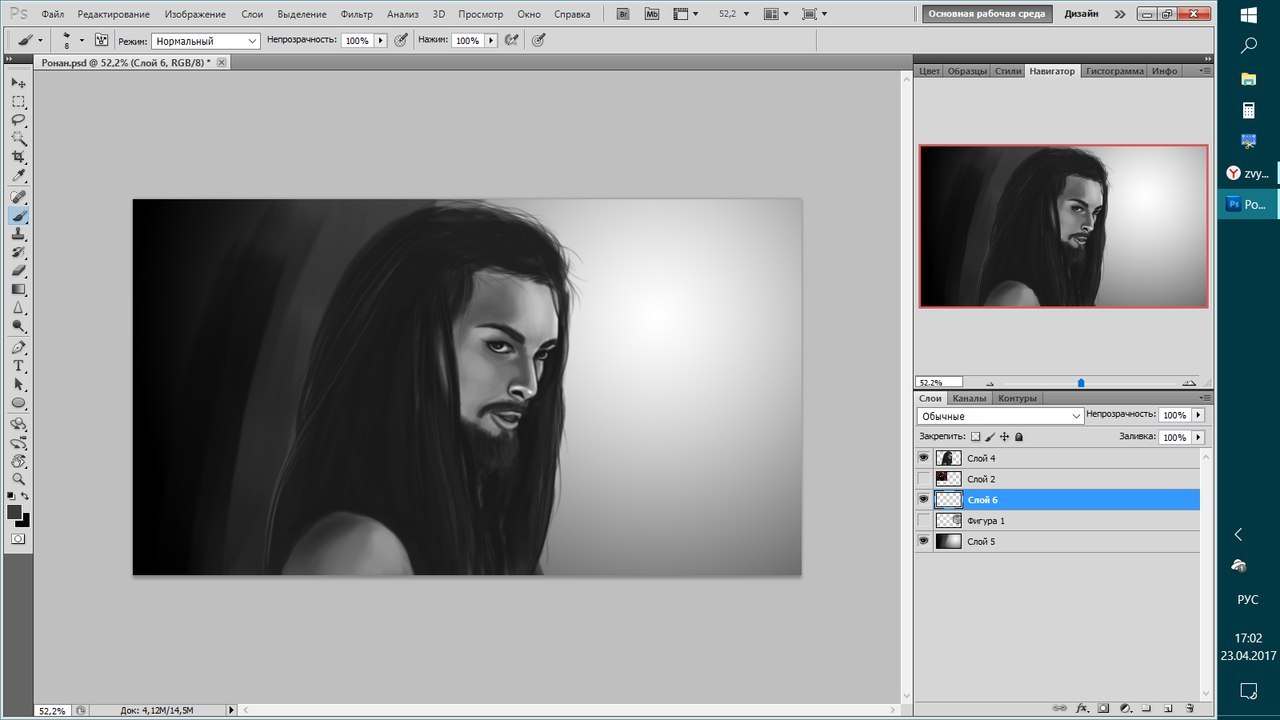
Task: Hide layer Слой 4 using its eye
Action: [923, 458]
